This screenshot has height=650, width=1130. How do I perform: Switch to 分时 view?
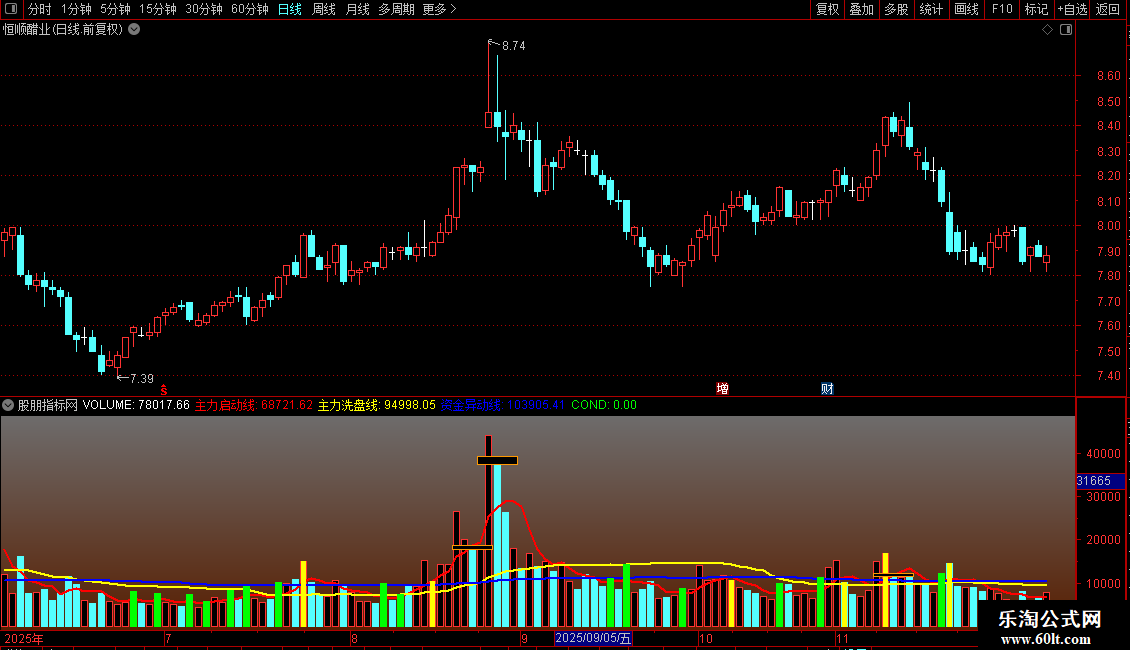tap(40, 9)
